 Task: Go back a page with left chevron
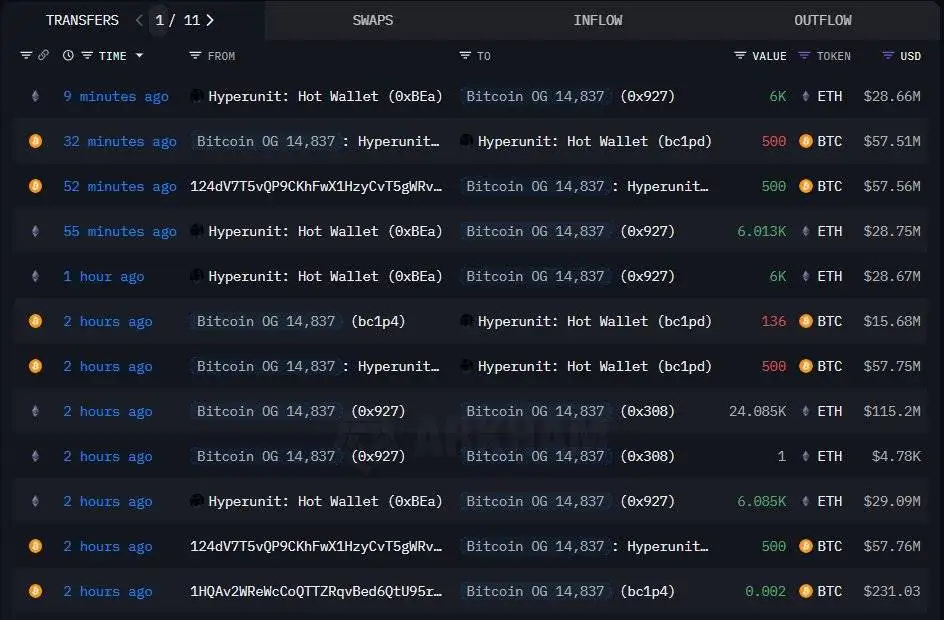coord(137,20)
